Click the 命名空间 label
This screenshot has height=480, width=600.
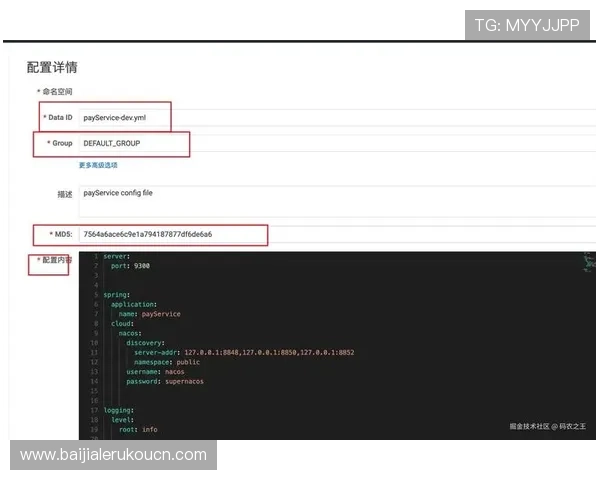57,92
